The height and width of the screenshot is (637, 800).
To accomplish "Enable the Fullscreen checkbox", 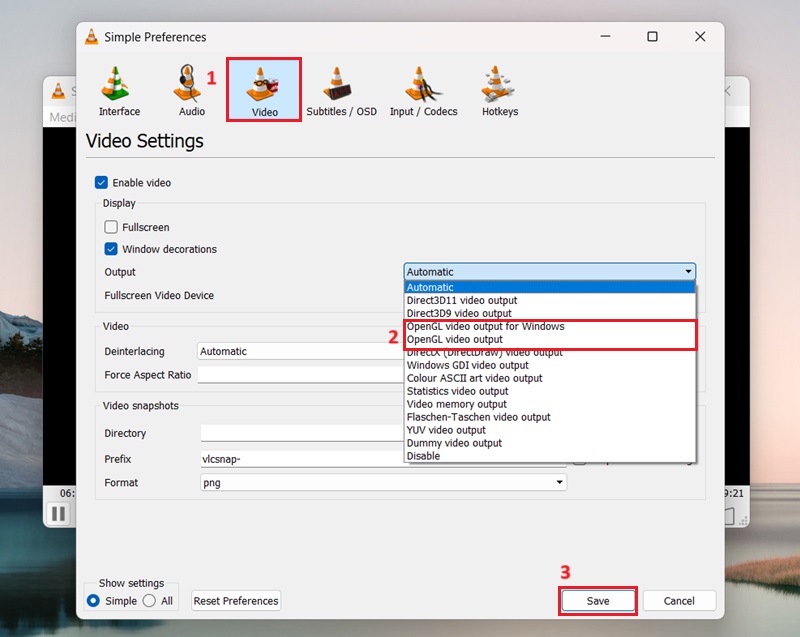I will [111, 227].
